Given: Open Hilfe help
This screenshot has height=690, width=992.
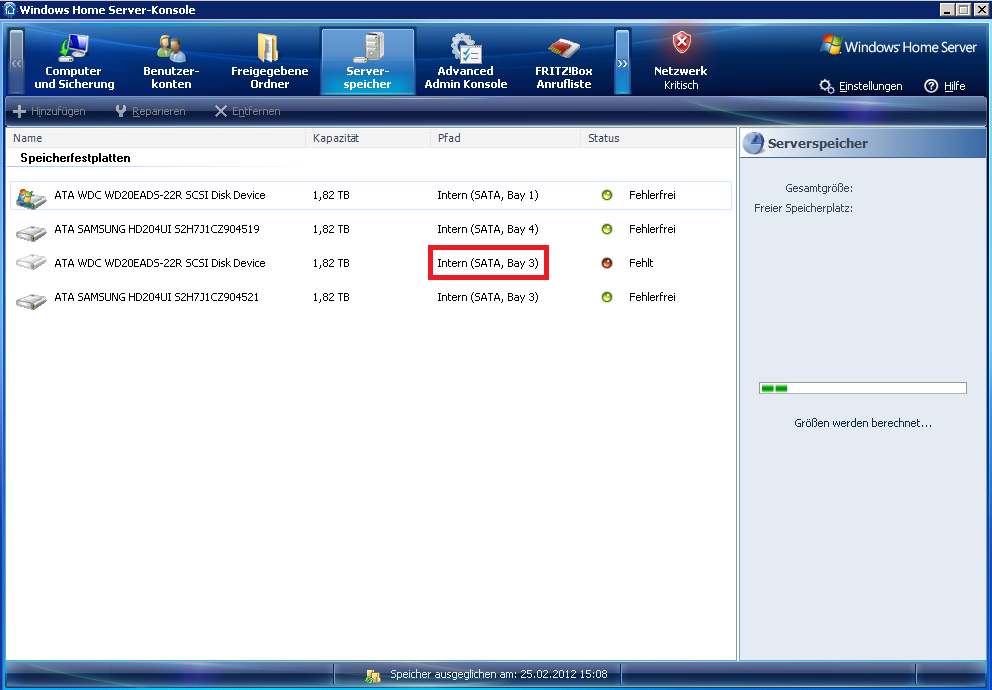Looking at the screenshot, I should click(x=945, y=86).
